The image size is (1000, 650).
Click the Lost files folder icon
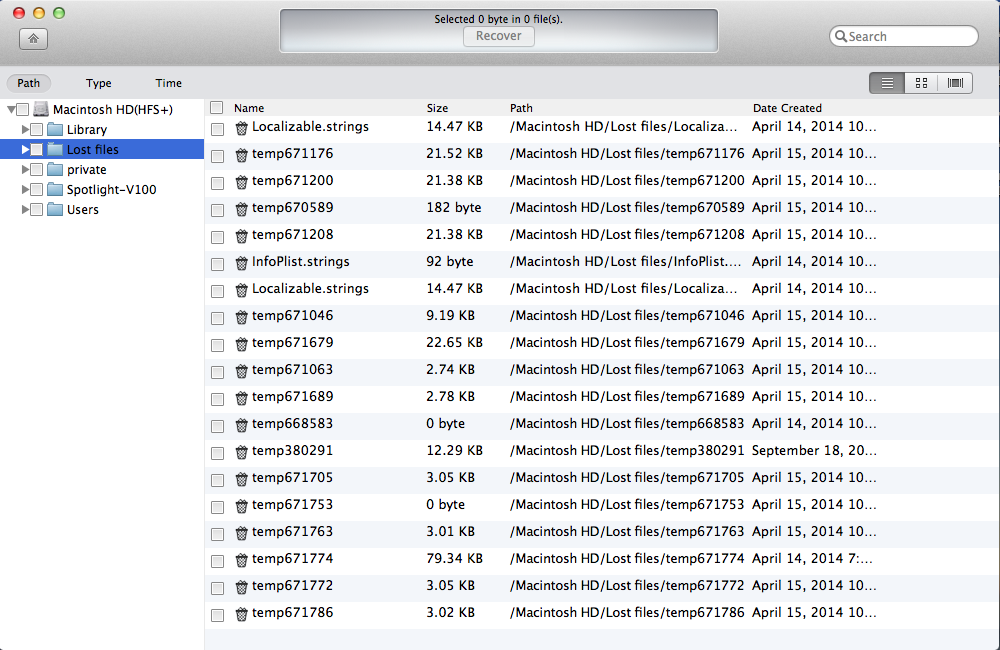pyautogui.click(x=55, y=149)
